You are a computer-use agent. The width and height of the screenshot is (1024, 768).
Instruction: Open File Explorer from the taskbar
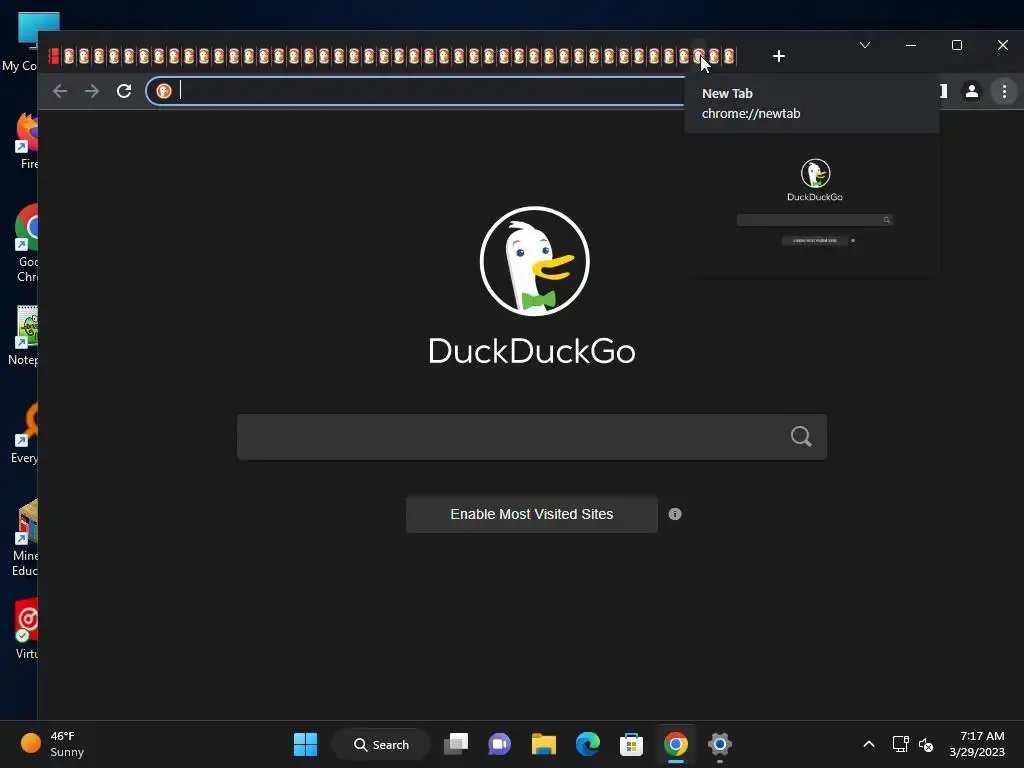coord(543,744)
